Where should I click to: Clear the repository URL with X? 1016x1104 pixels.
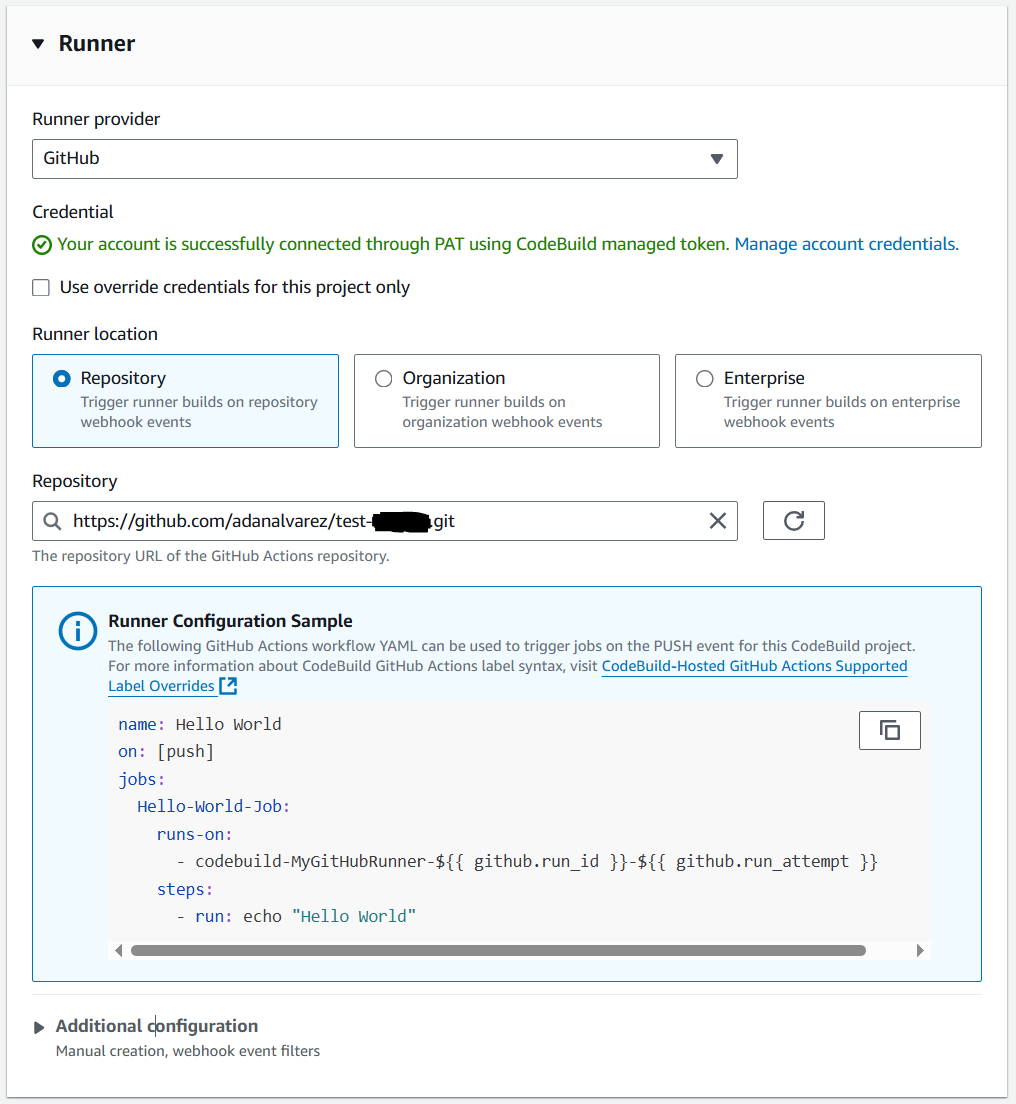(717, 521)
